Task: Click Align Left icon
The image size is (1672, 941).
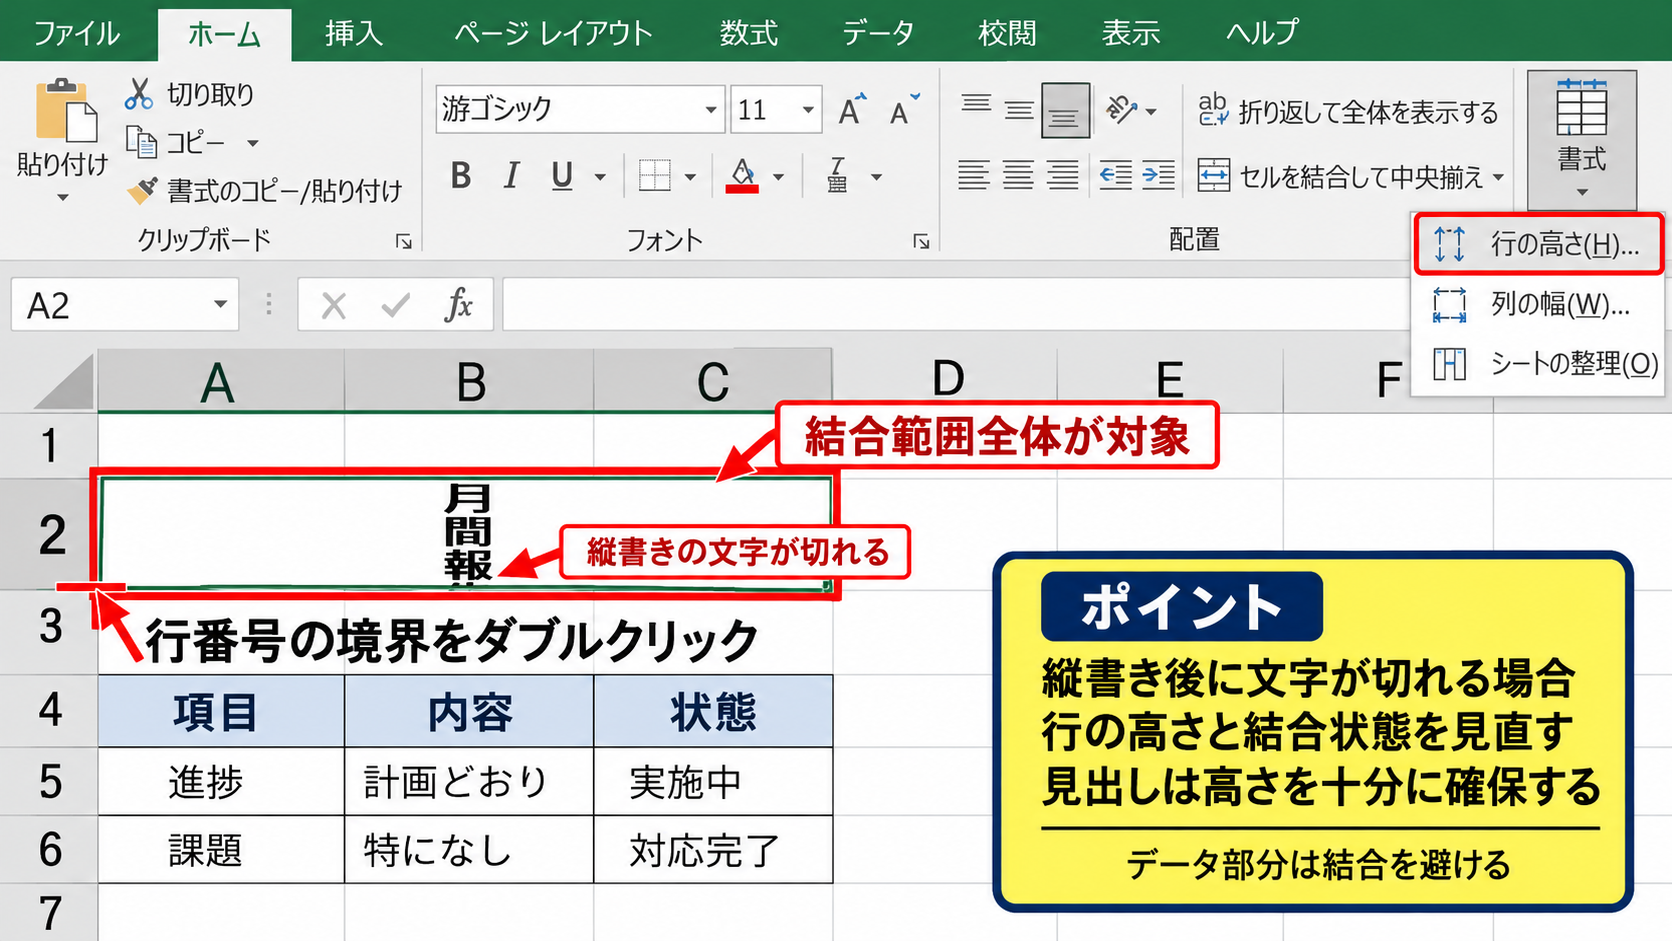Action: coord(973,176)
